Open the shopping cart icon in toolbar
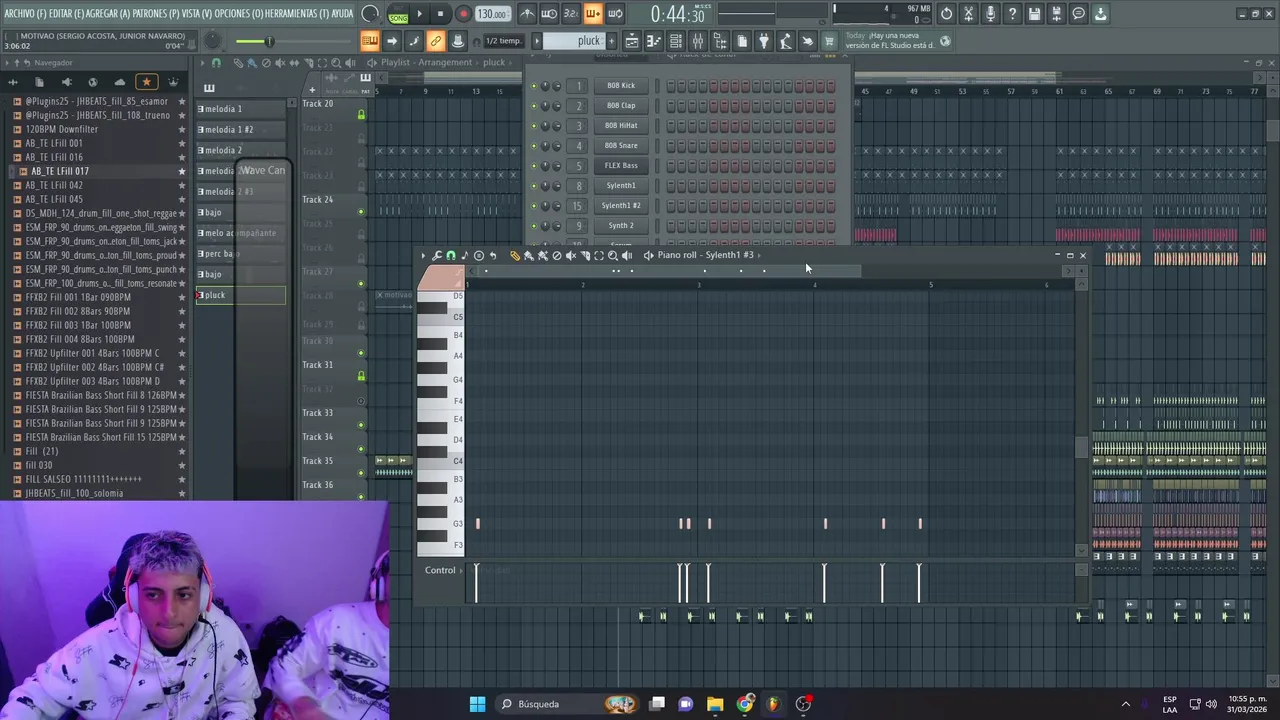The width and height of the screenshot is (1280, 720). (x=829, y=41)
